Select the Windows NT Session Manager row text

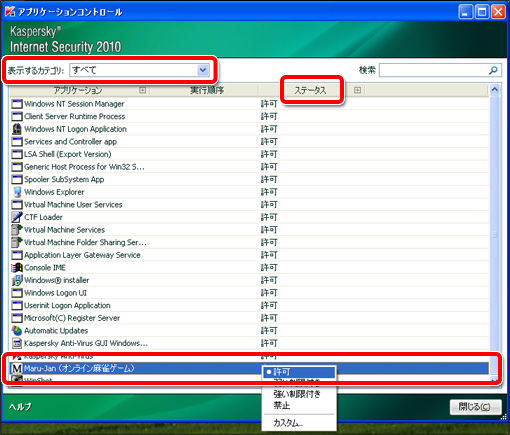tap(74, 104)
